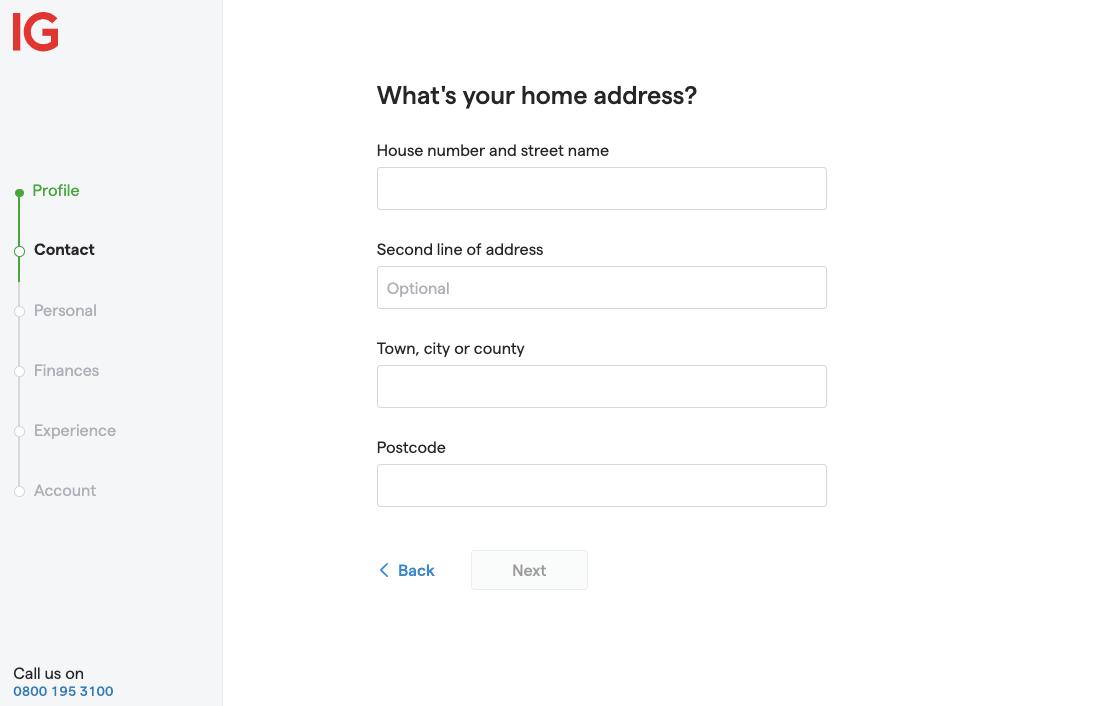Click the Personal step circle
This screenshot has height=706, width=1096.
20,311
